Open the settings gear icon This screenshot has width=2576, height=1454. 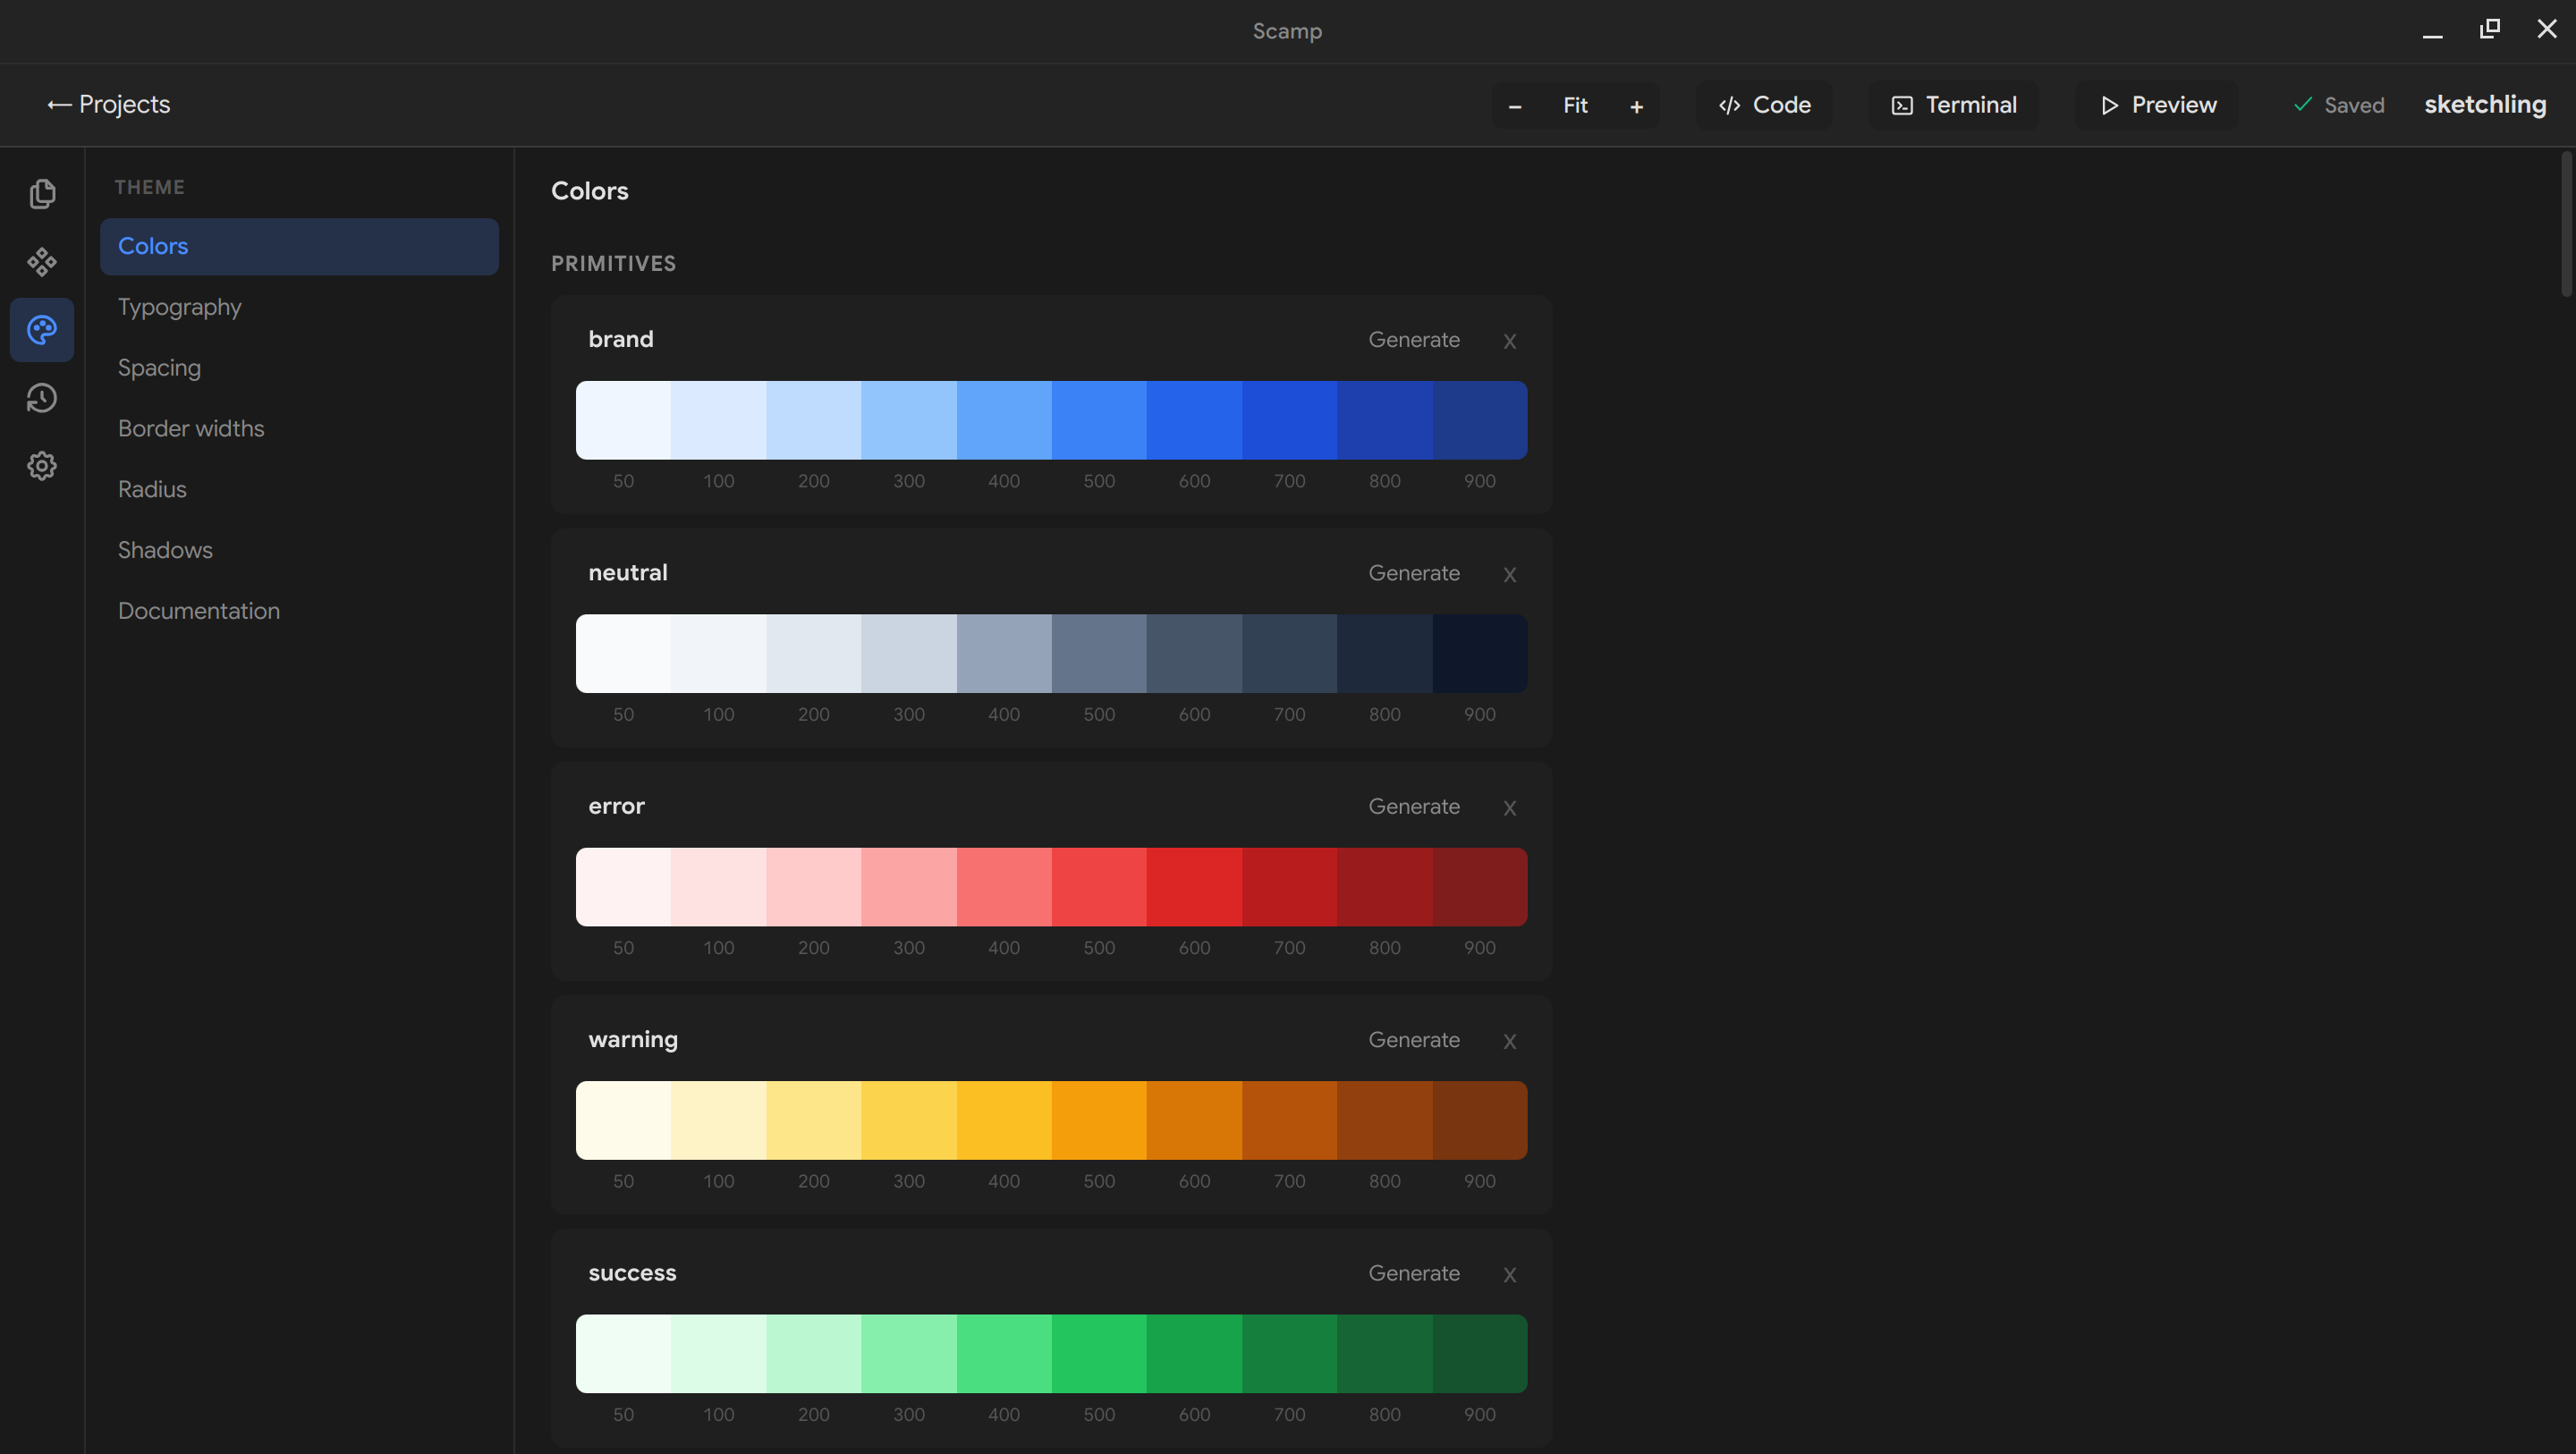(x=42, y=465)
